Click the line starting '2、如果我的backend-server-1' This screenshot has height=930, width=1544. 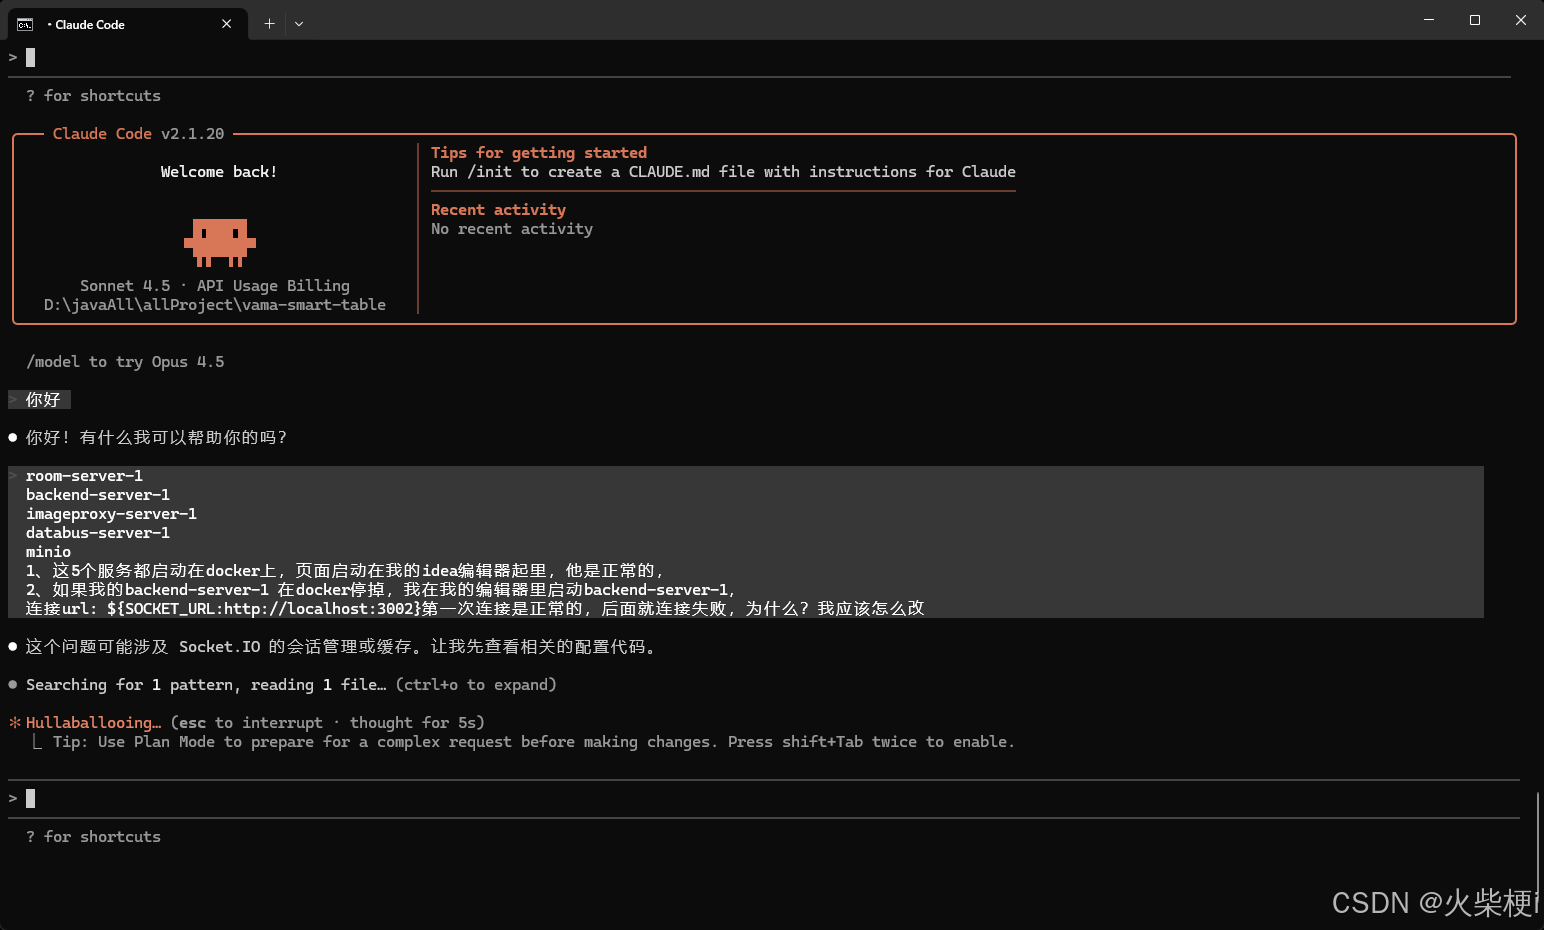(x=381, y=590)
